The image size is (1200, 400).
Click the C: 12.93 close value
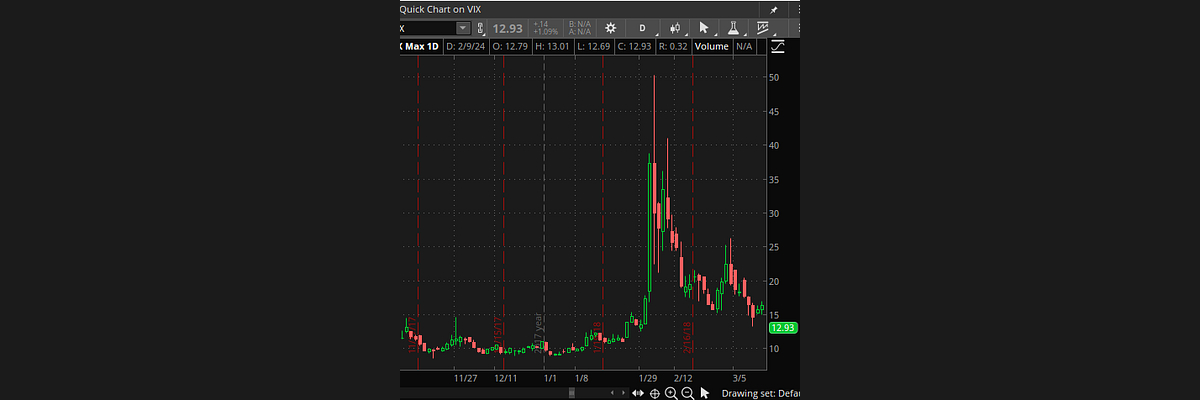coord(634,46)
